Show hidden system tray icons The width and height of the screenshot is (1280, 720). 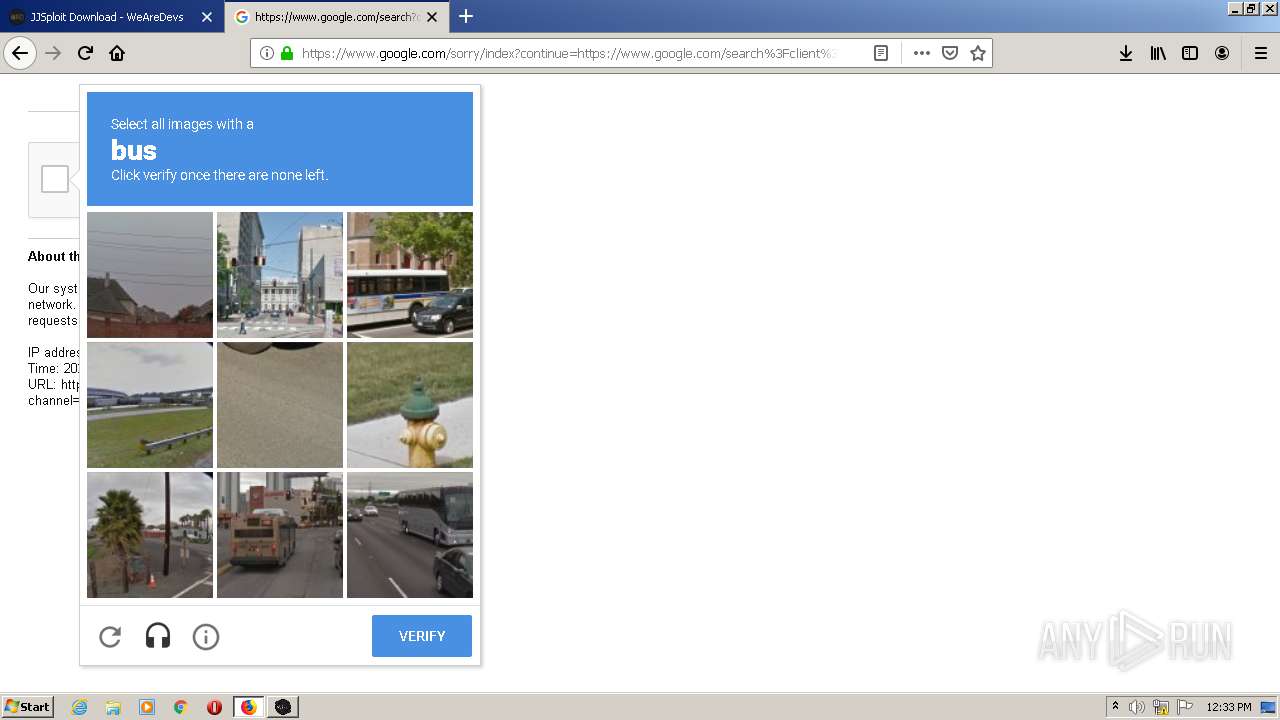pos(1115,707)
